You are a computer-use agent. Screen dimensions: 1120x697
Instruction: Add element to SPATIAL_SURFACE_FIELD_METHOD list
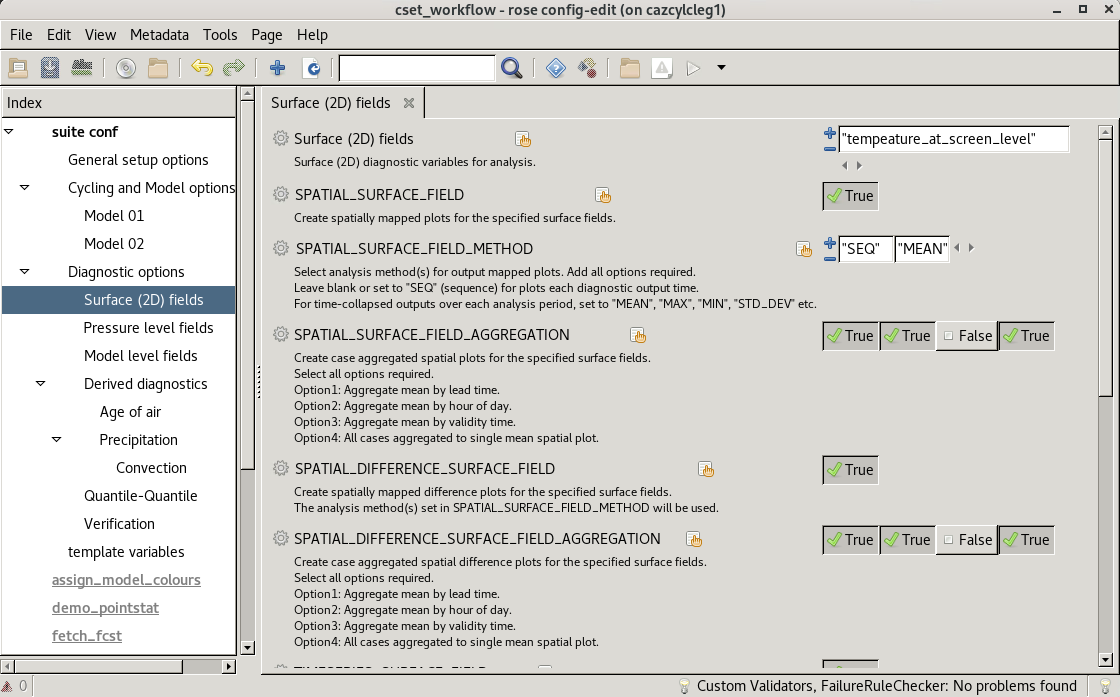pyautogui.click(x=829, y=242)
